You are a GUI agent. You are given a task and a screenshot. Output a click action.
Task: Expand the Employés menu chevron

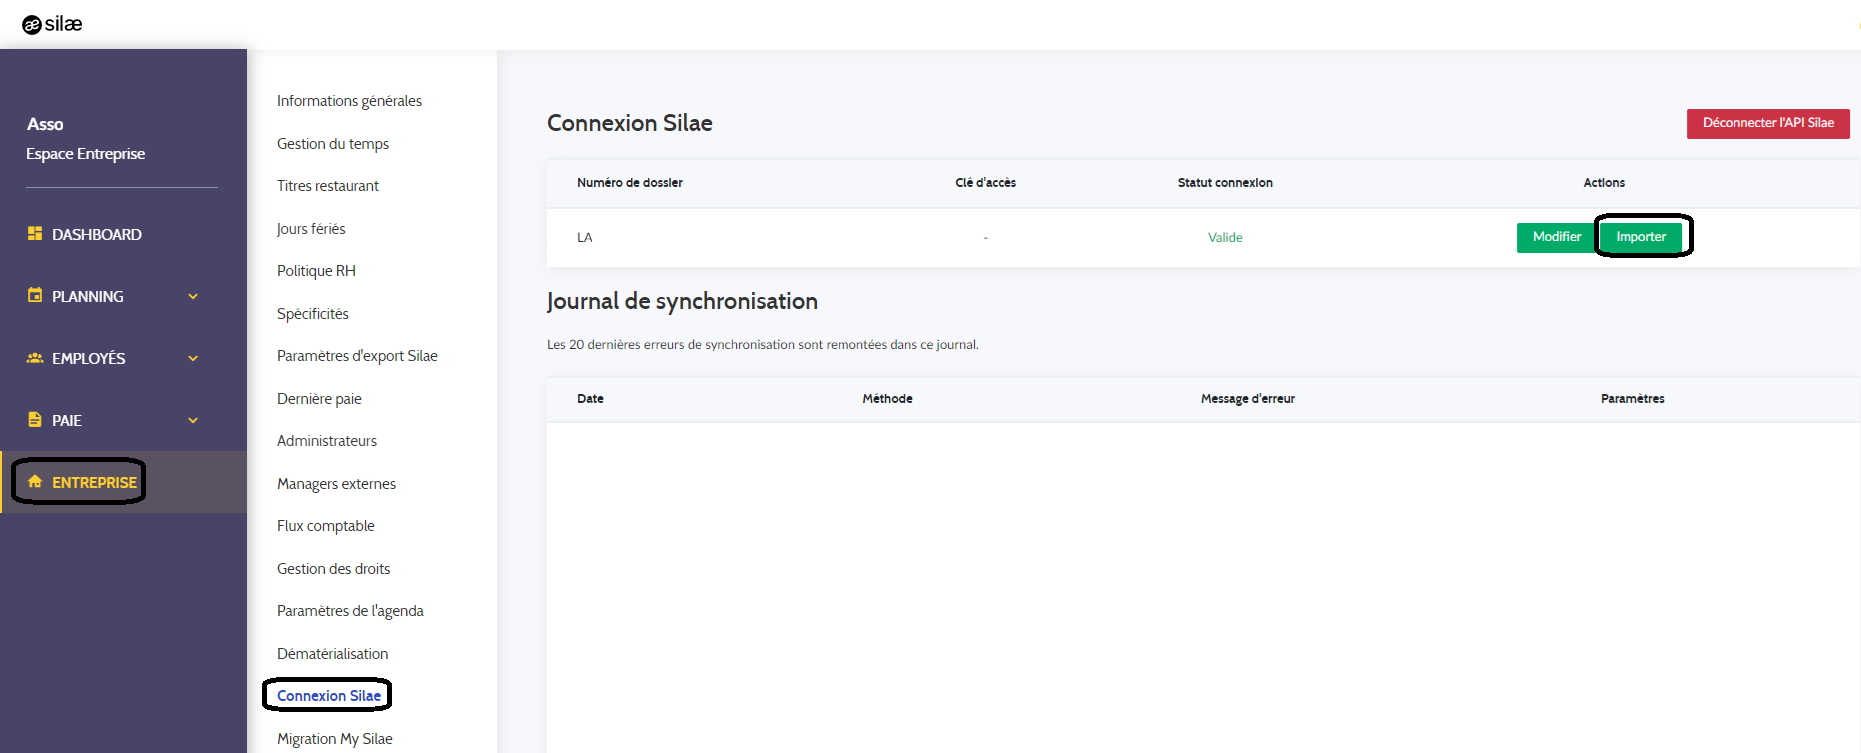[193, 358]
